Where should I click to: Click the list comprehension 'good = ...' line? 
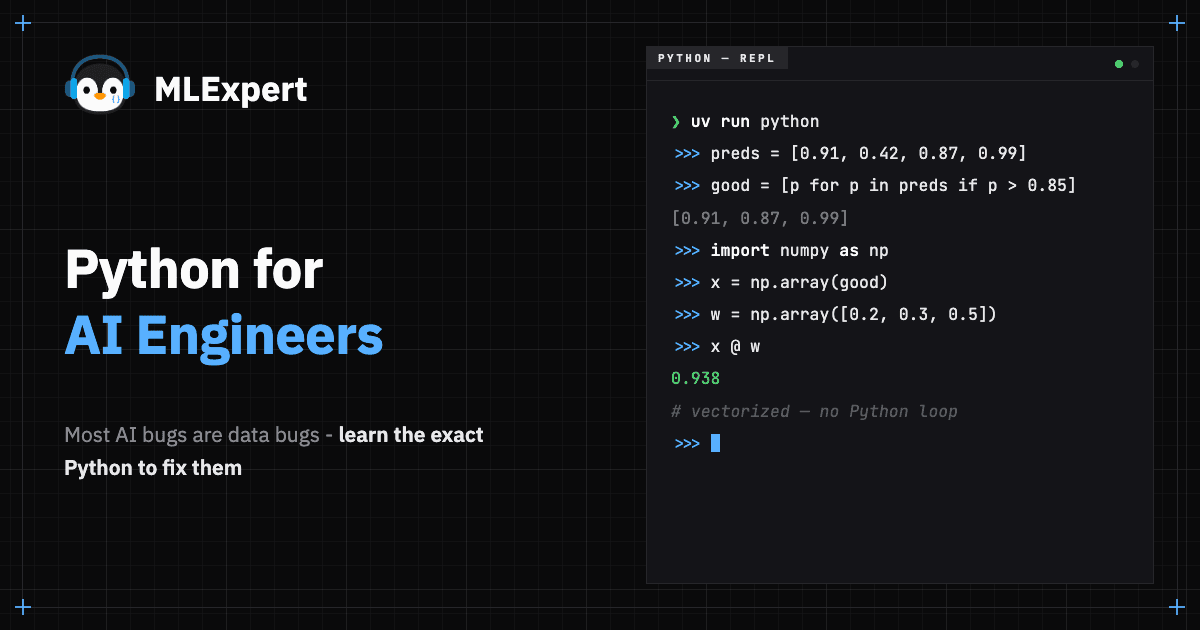click(x=893, y=186)
